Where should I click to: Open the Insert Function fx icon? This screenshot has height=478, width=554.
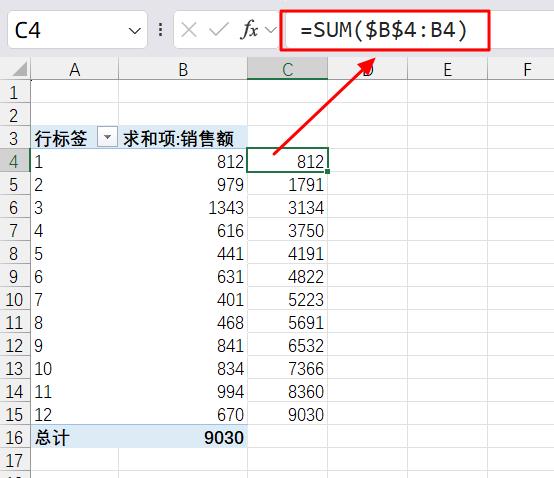pos(249,30)
